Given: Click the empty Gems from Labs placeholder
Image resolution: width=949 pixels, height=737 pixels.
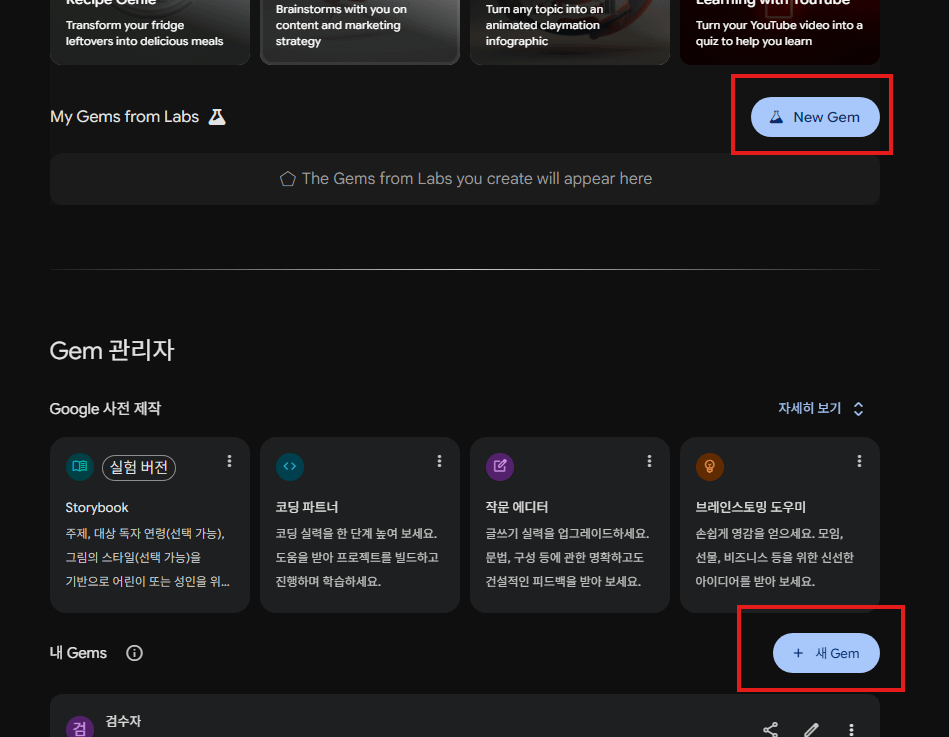Looking at the screenshot, I should pos(465,179).
